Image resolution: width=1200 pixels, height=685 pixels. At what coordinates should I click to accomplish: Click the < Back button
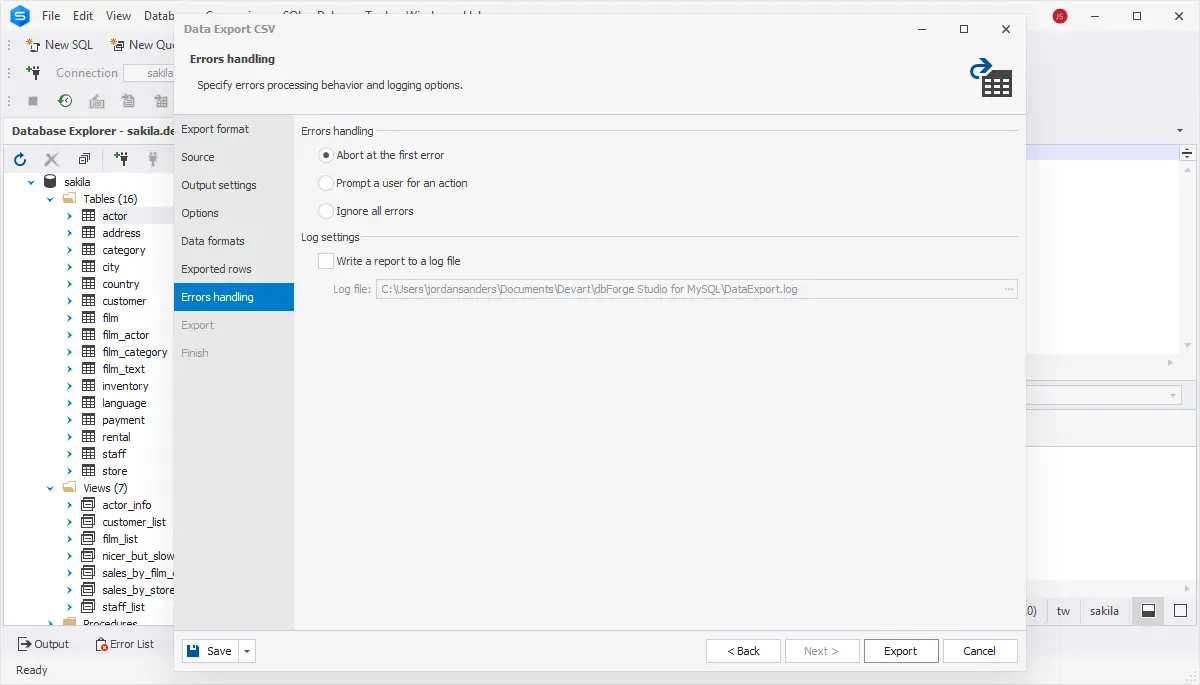click(743, 651)
